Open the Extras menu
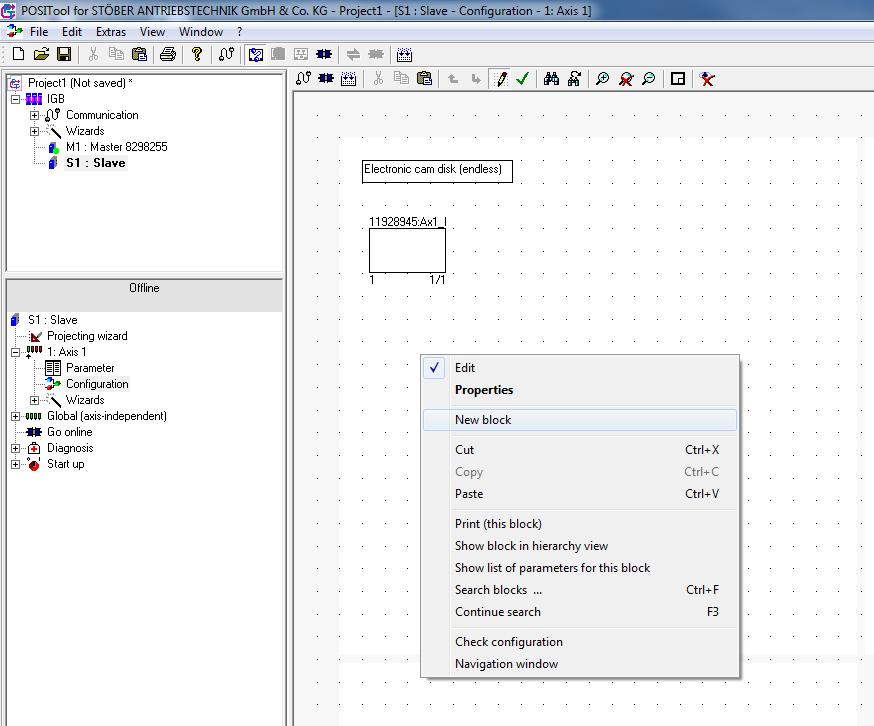The height and width of the screenshot is (726, 874). (111, 32)
